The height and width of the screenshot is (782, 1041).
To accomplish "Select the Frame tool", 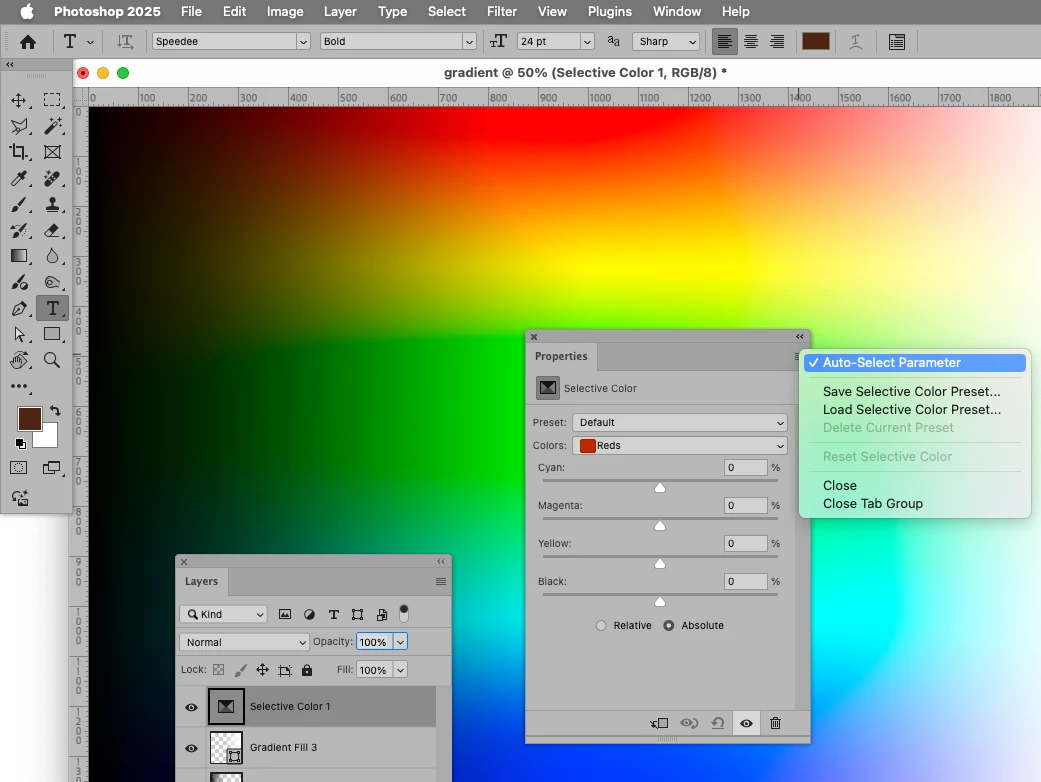I will pyautogui.click(x=52, y=152).
